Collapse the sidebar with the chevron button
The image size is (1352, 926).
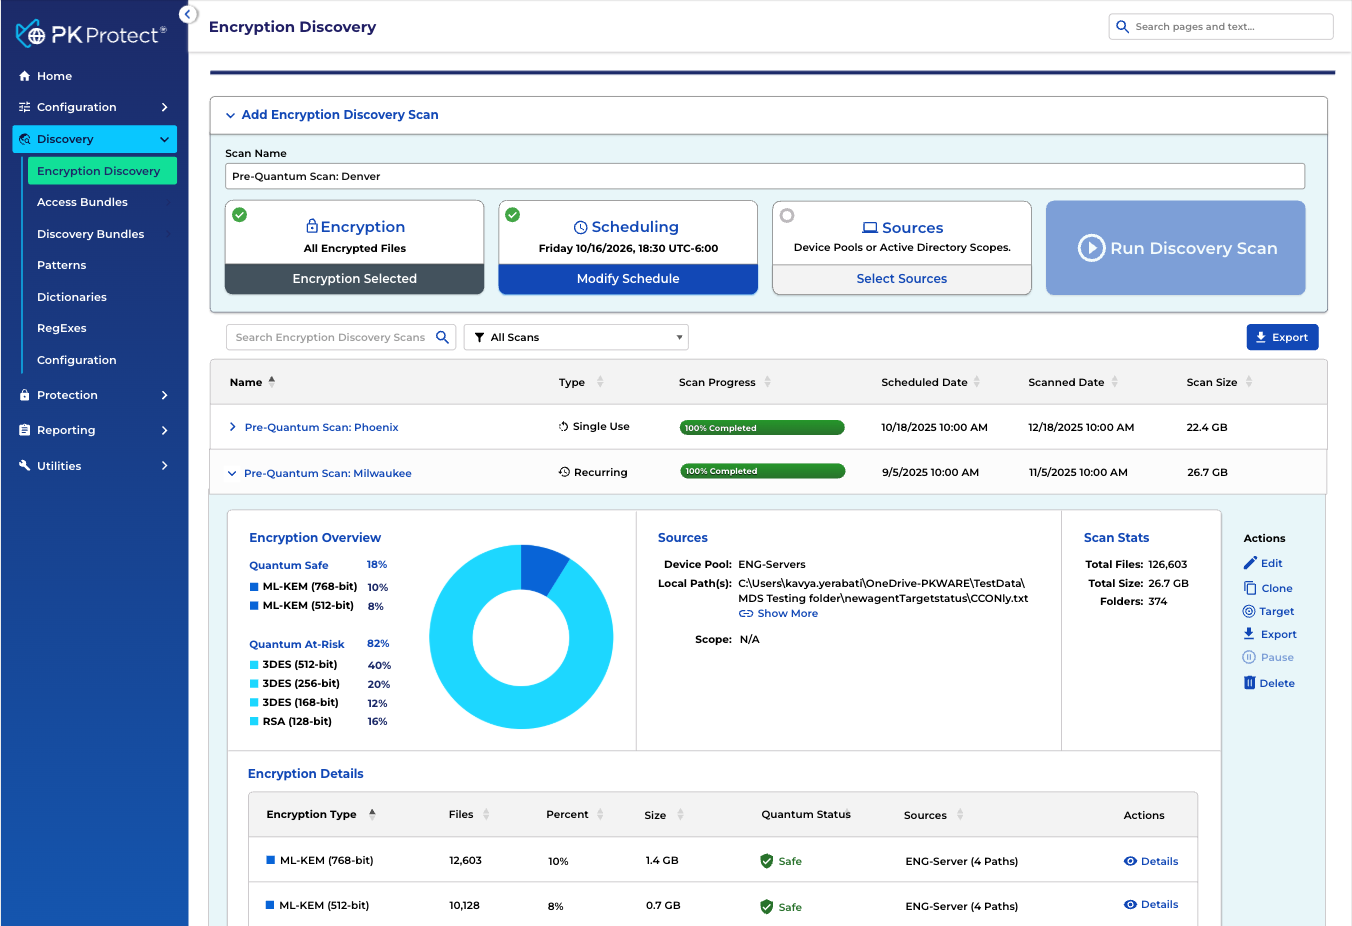pyautogui.click(x=188, y=14)
